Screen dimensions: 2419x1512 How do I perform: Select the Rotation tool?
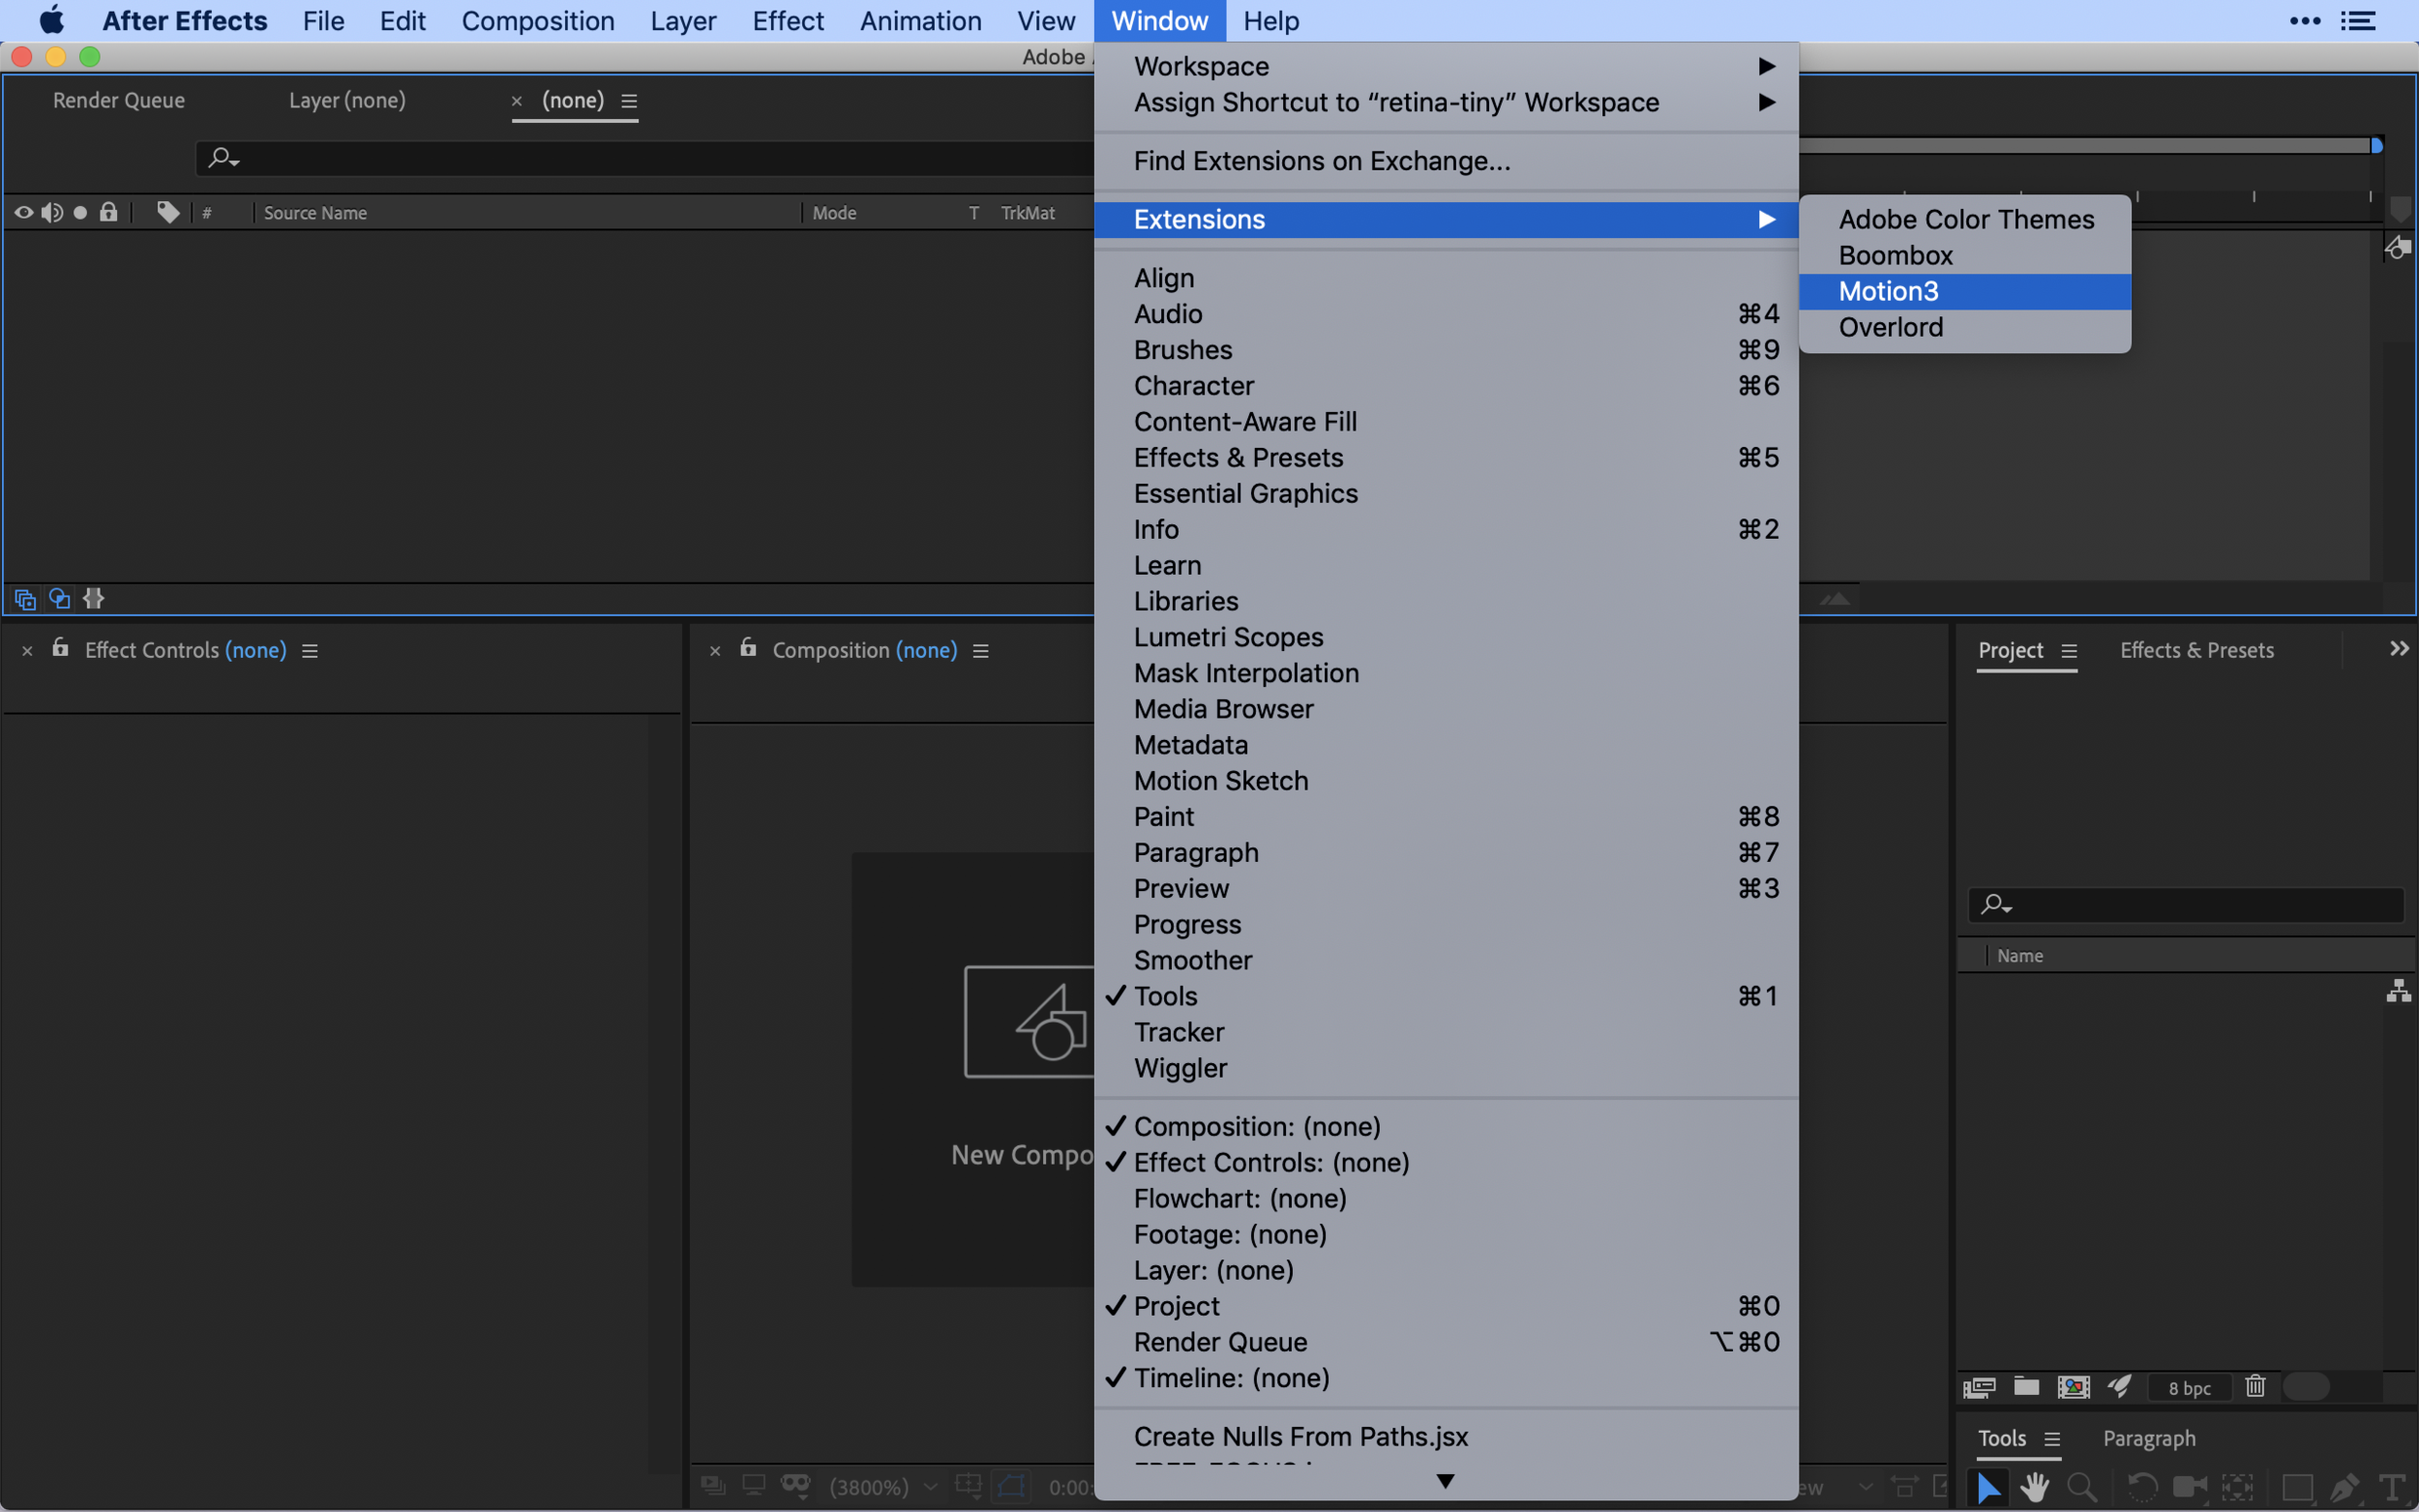pyautogui.click(x=2141, y=1487)
